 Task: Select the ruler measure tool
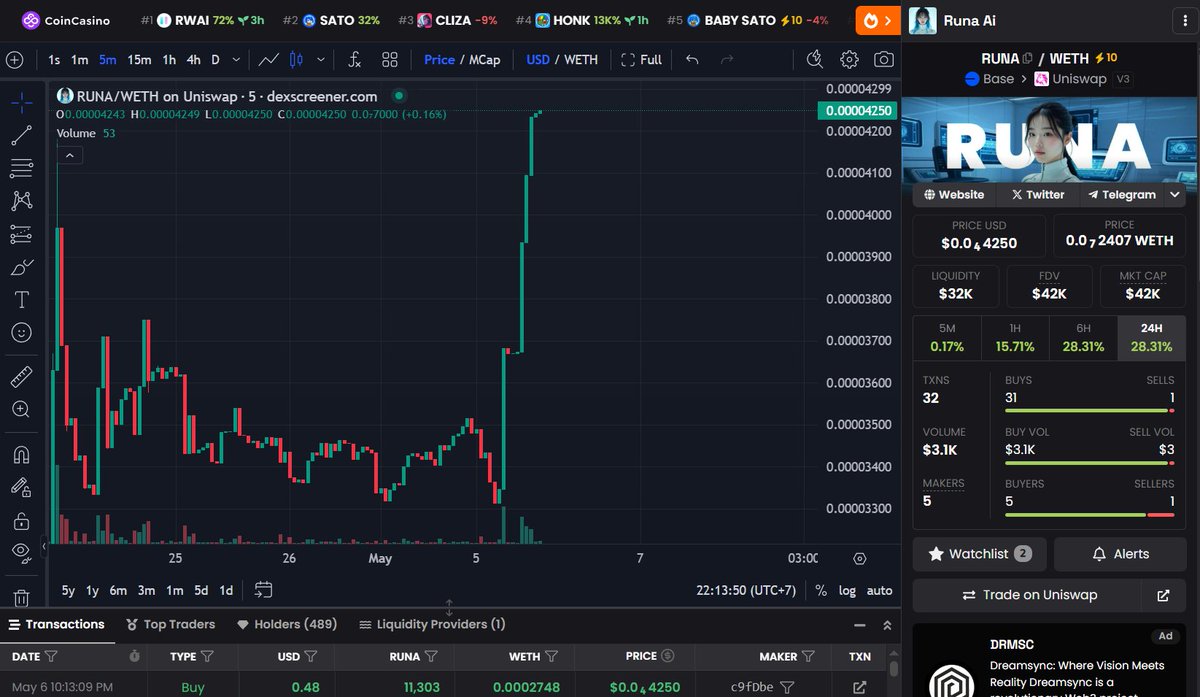click(x=21, y=376)
